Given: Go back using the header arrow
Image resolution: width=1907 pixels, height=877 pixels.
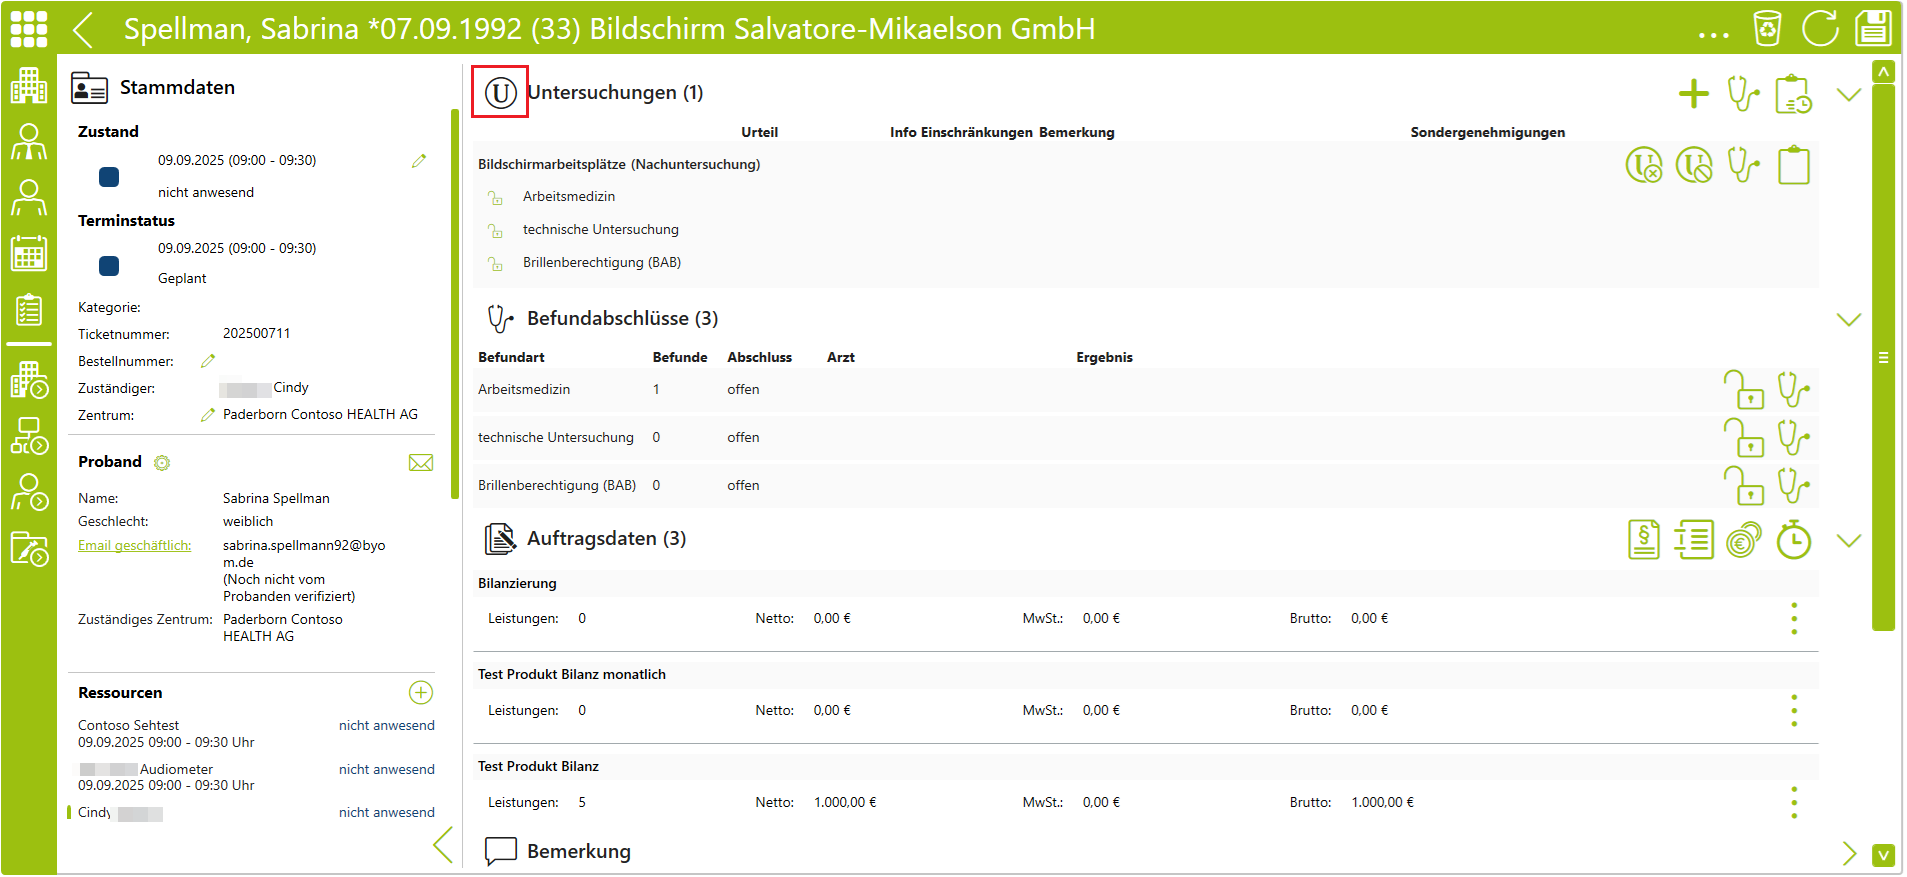Looking at the screenshot, I should tap(83, 30).
